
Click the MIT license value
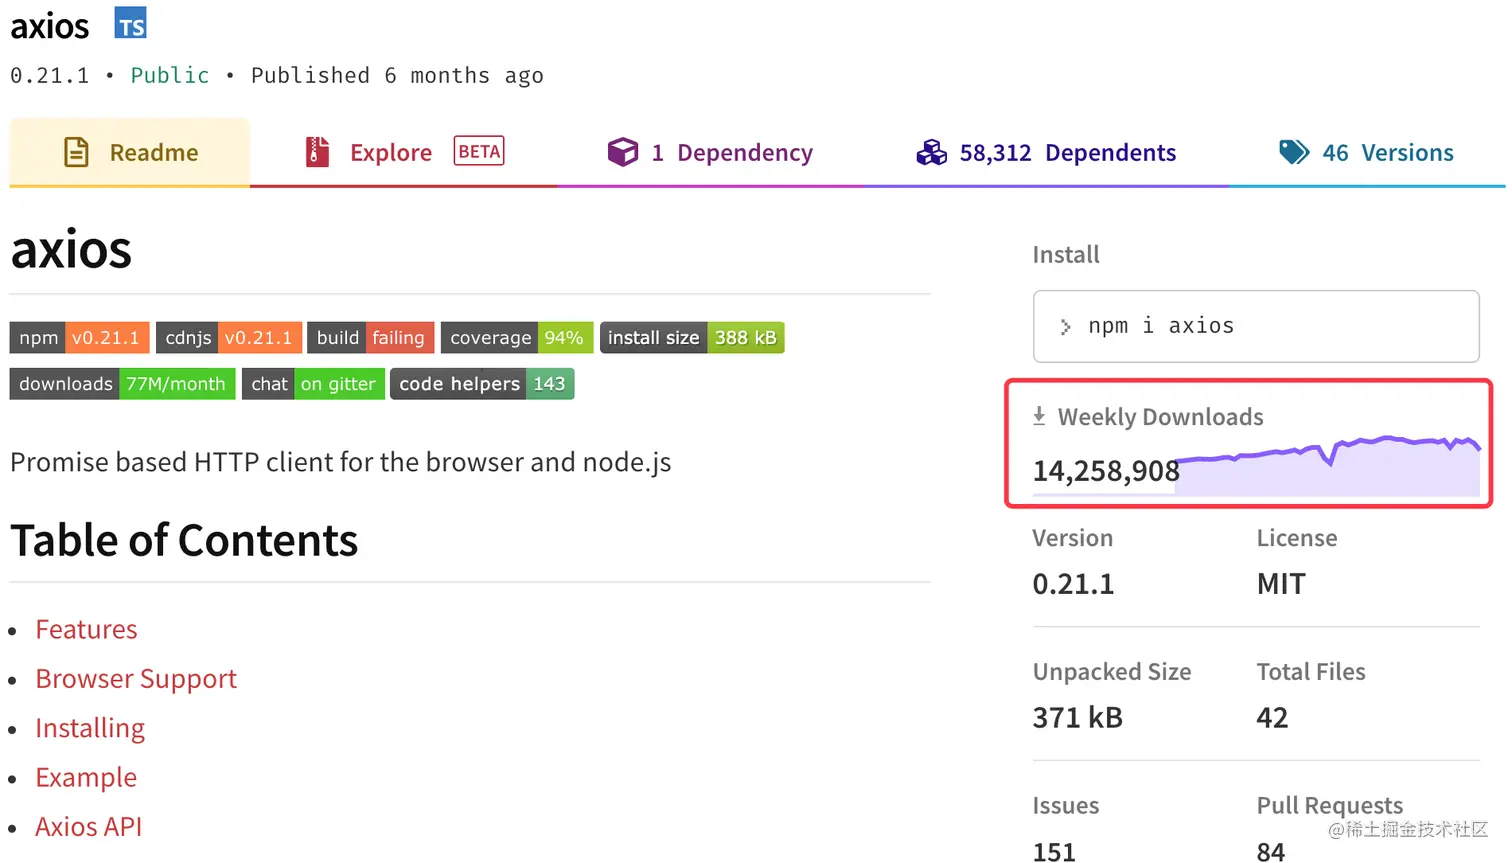[x=1281, y=584]
